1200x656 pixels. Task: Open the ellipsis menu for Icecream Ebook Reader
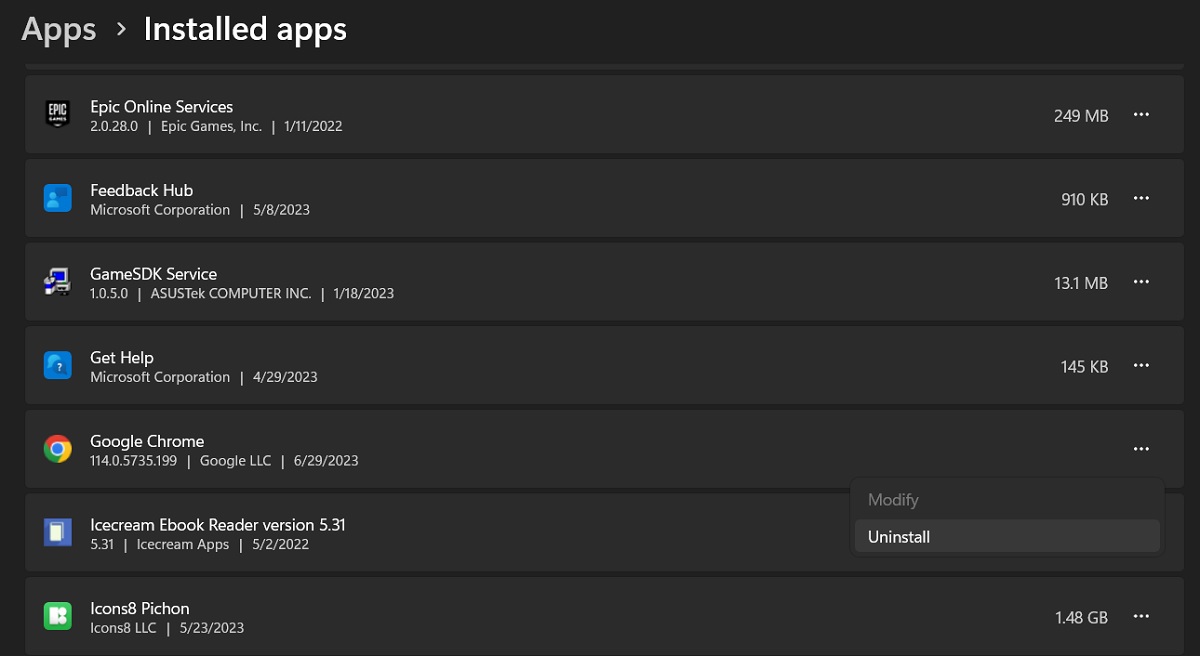(1141, 532)
